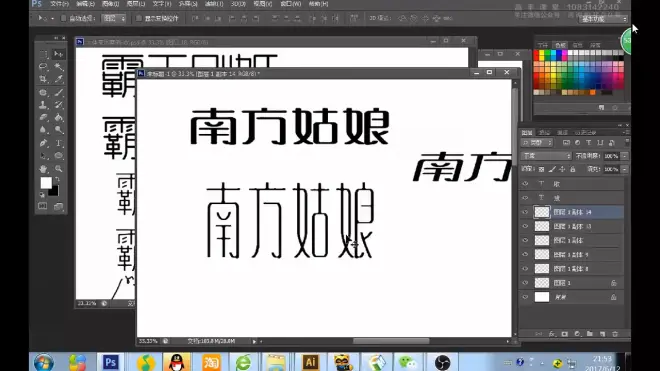Image resolution: width=660 pixels, height=371 pixels.
Task: Select the Crop tool
Action: click(43, 79)
